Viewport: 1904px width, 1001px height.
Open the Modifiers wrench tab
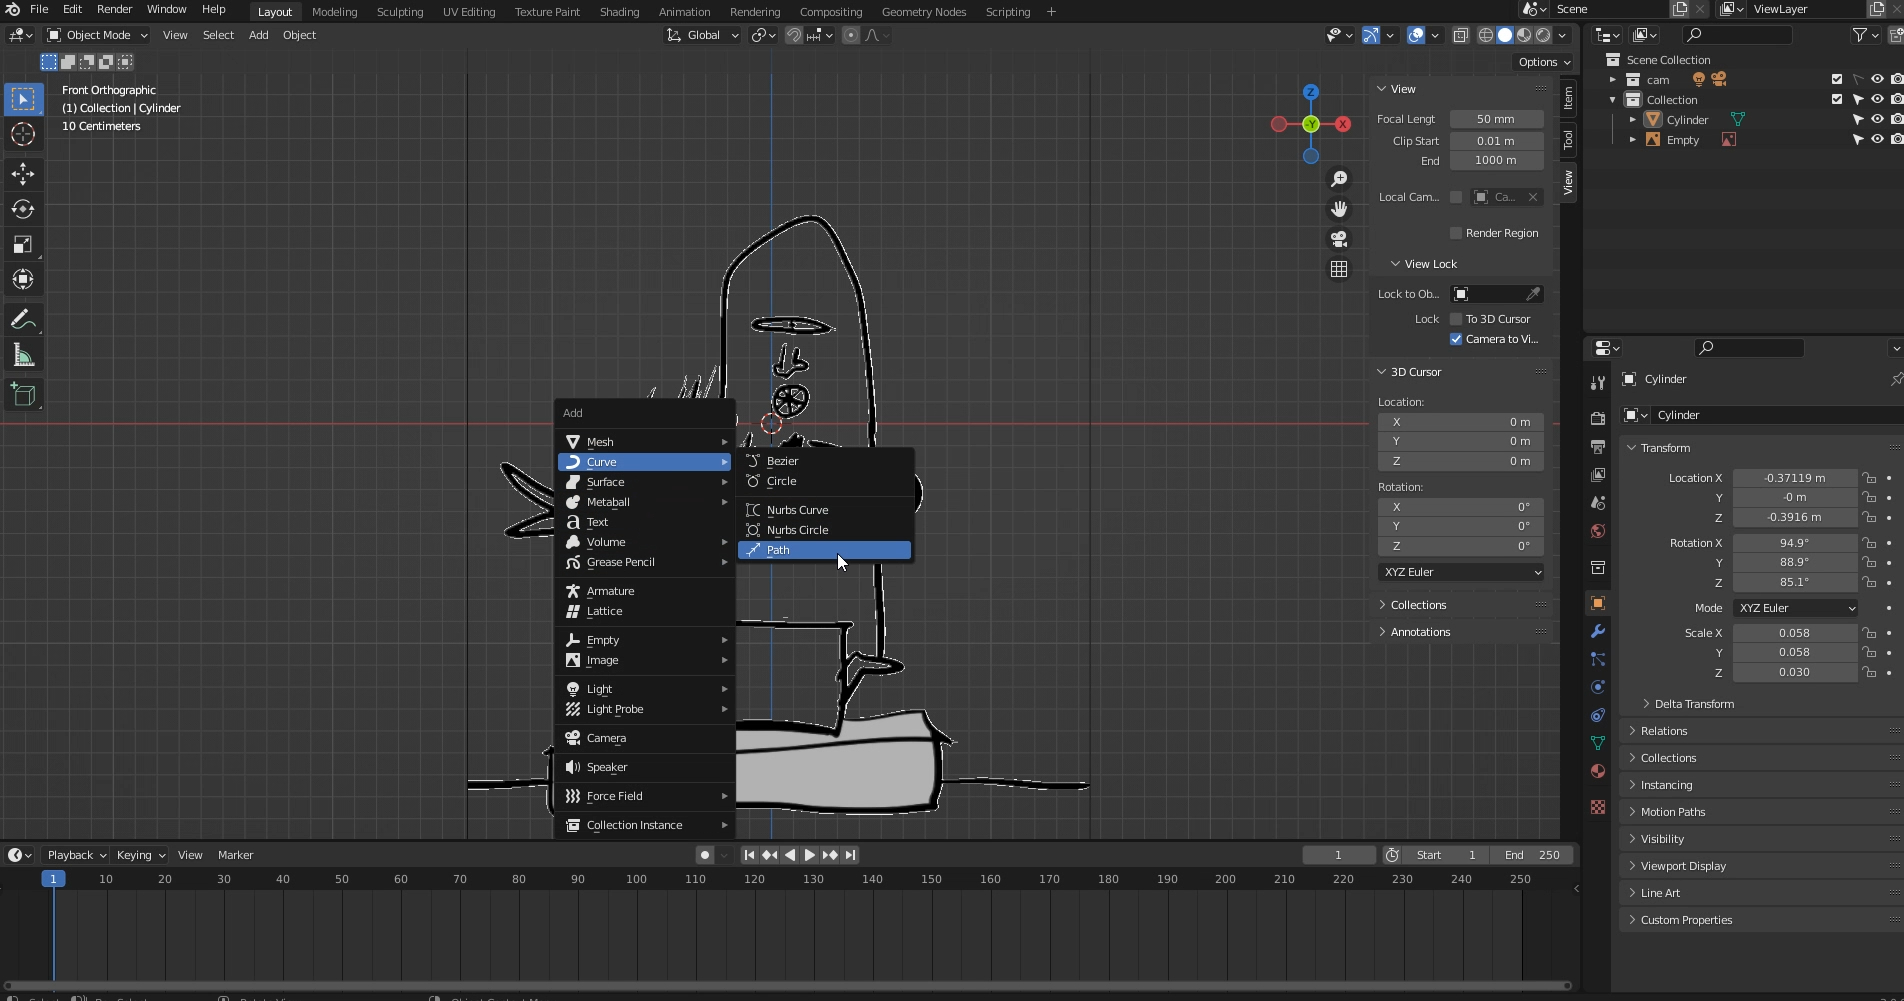click(x=1597, y=631)
